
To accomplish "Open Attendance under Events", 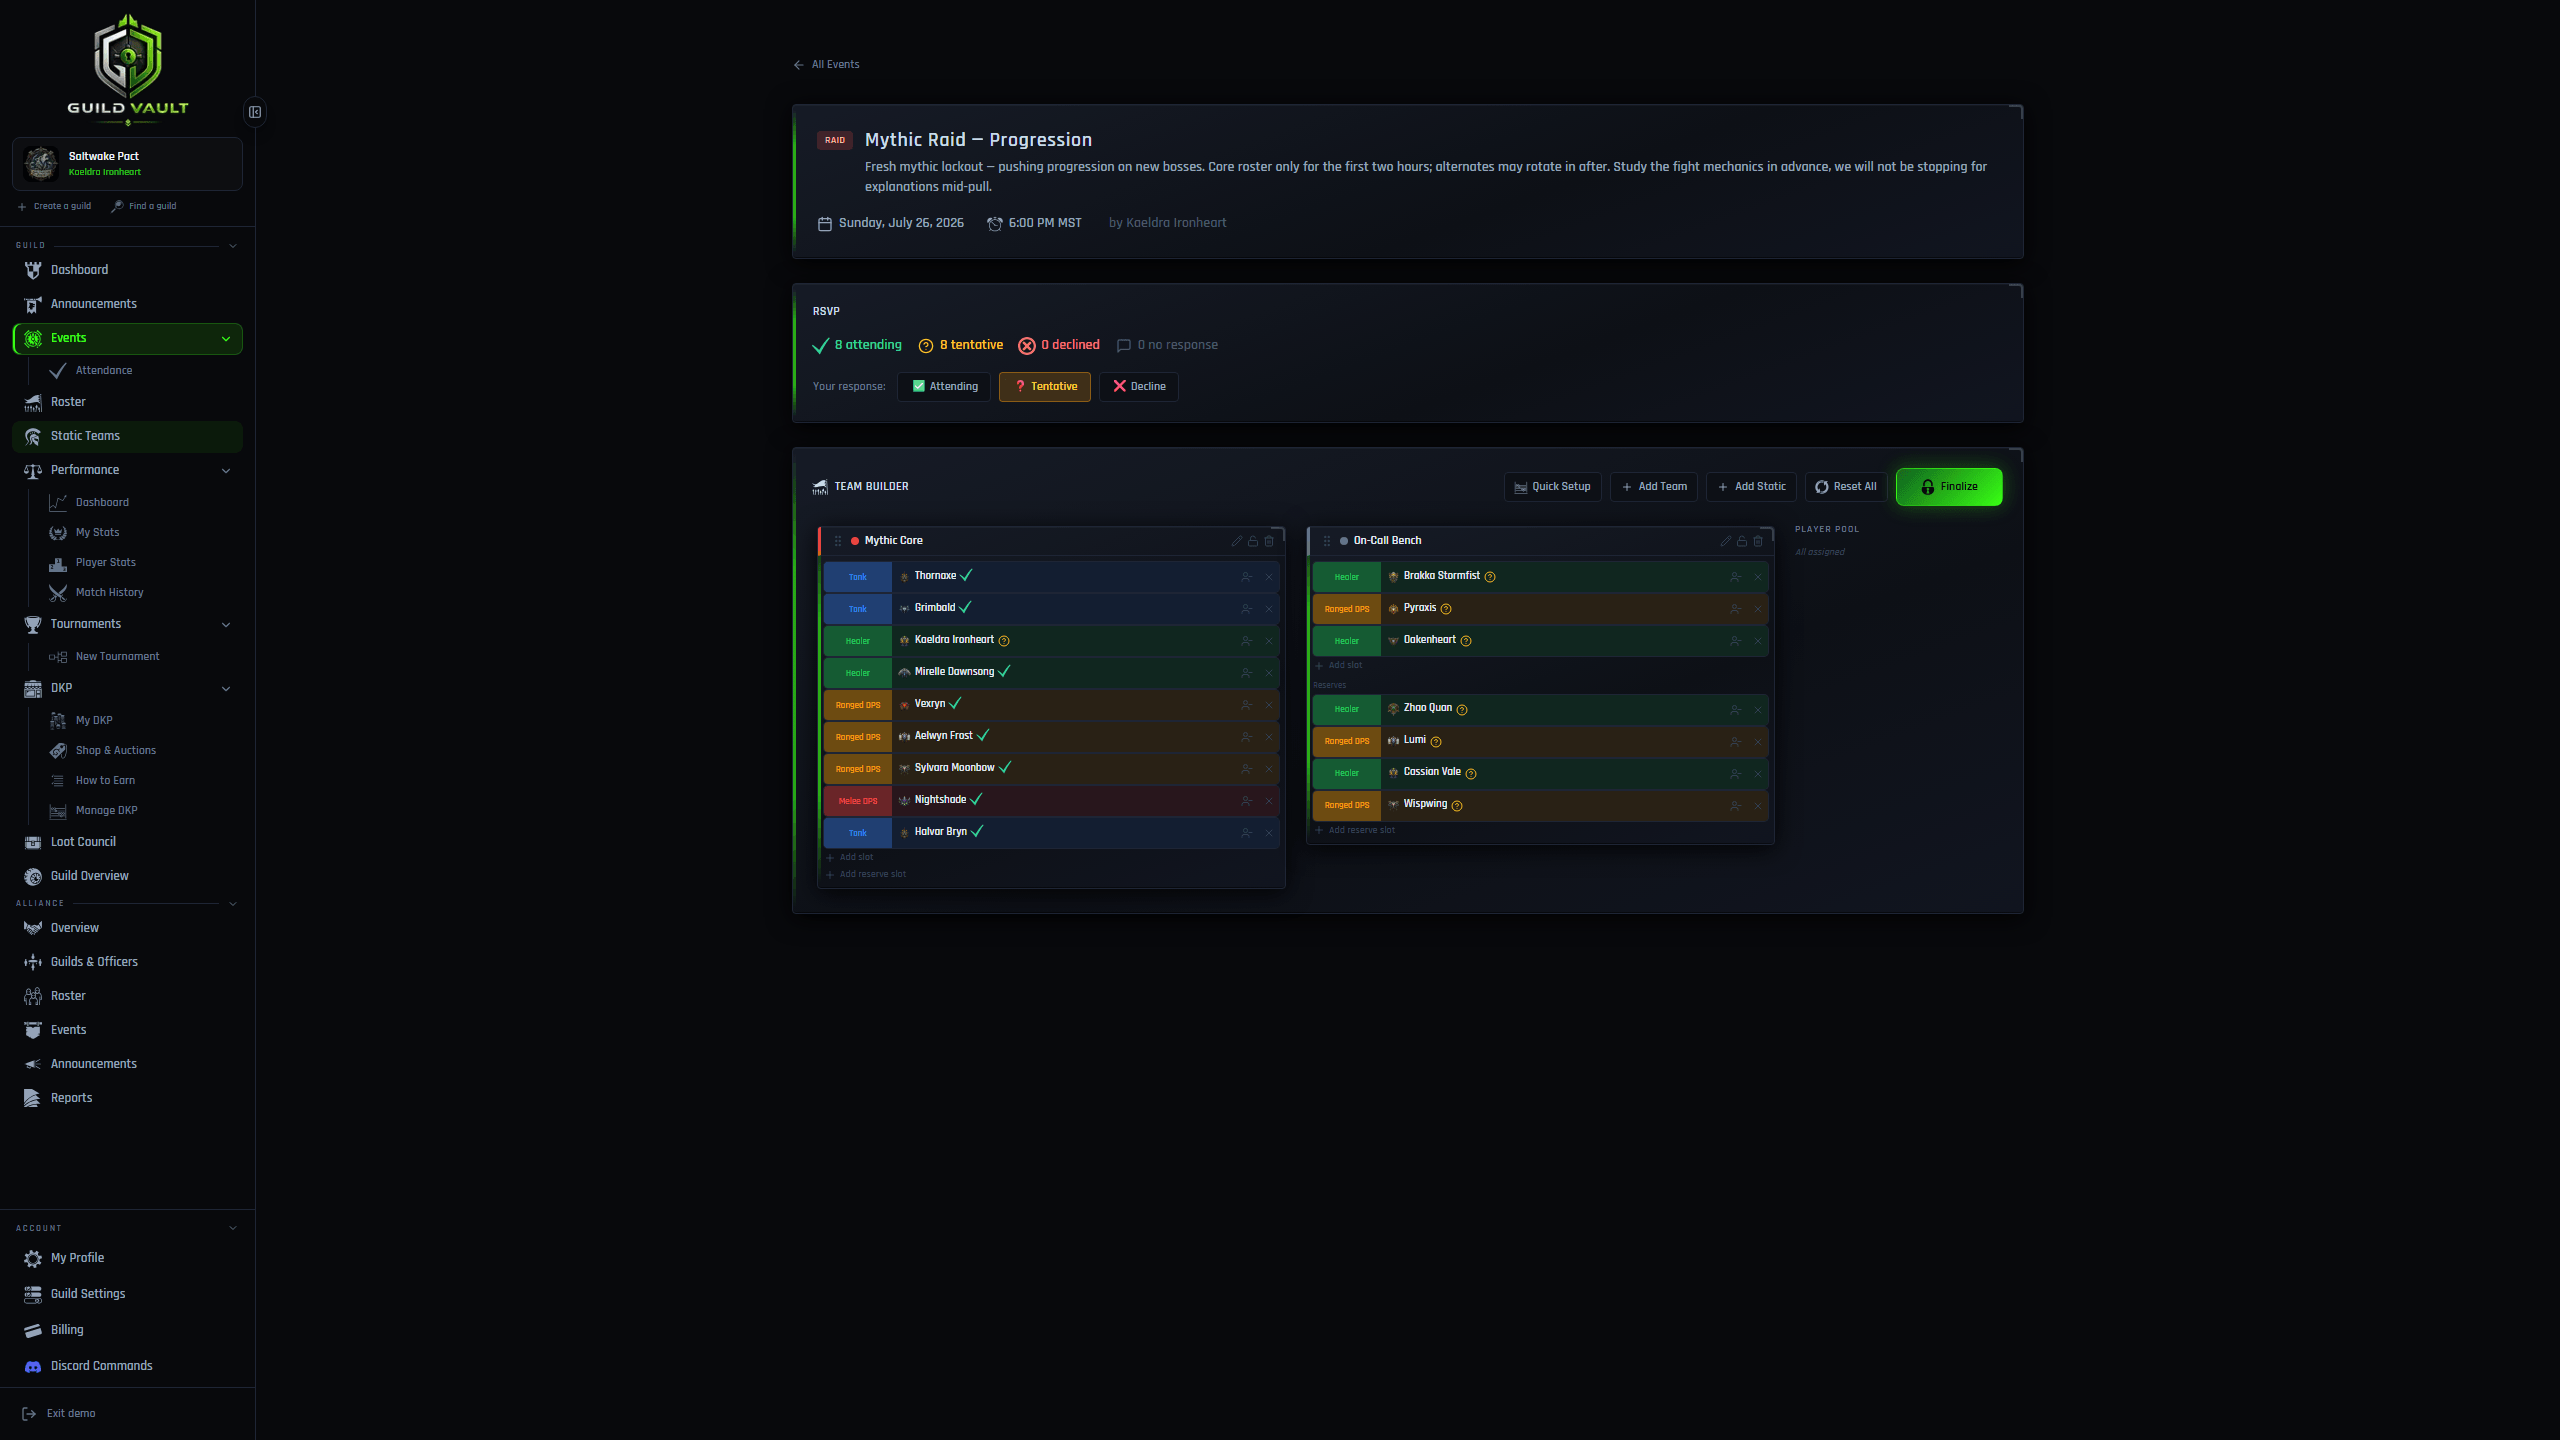I will 104,371.
